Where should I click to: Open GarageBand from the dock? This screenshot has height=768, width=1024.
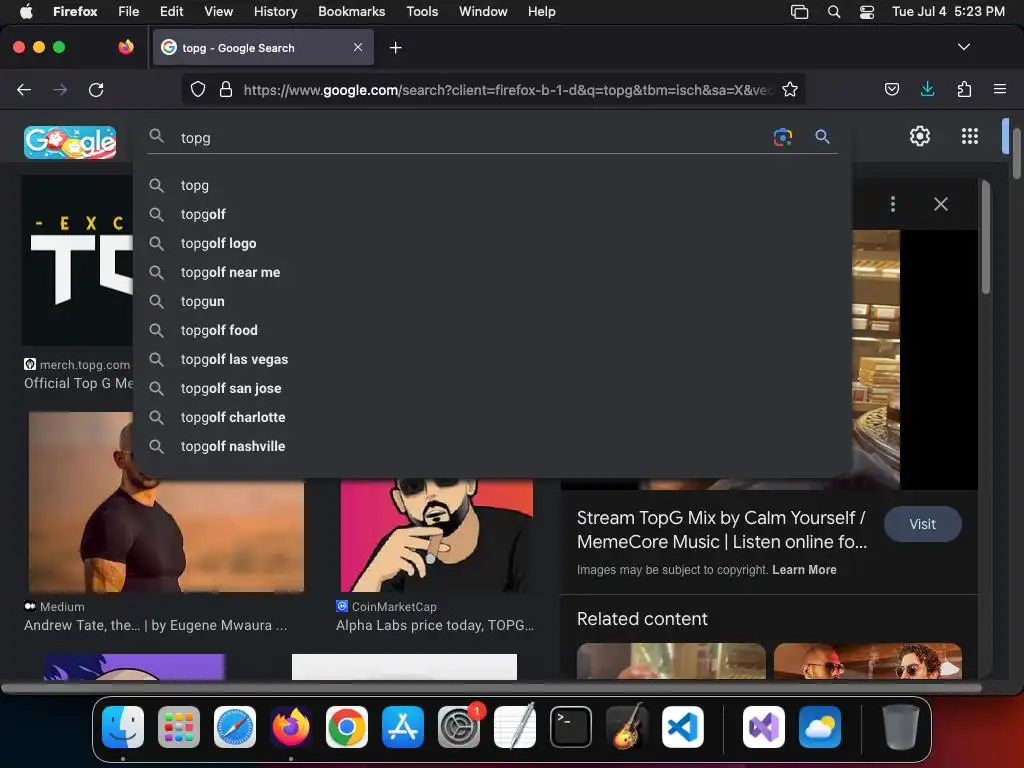(627, 727)
